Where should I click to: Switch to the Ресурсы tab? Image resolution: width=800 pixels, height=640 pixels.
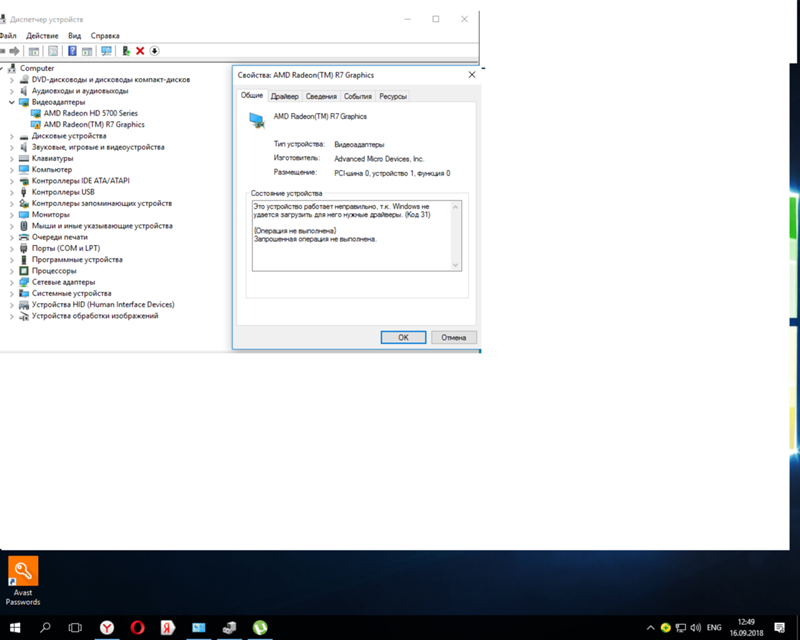pos(393,96)
